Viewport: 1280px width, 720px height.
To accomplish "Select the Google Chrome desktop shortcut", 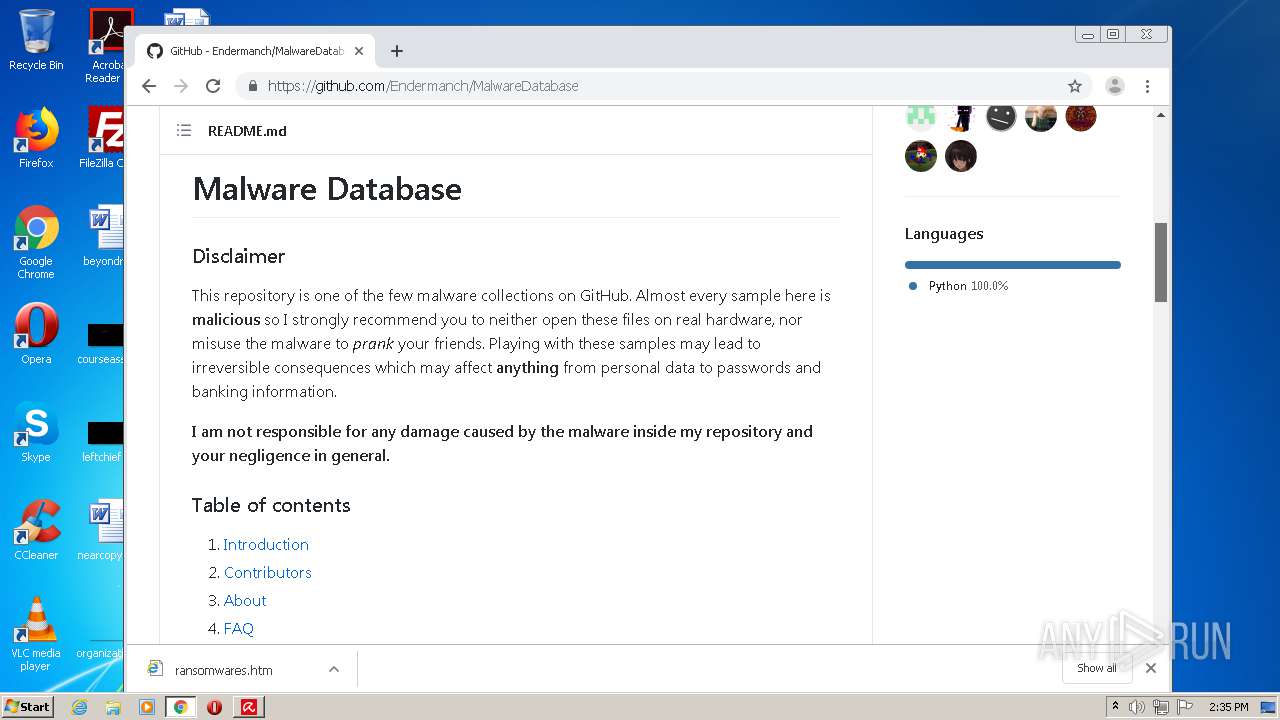I will click(36, 242).
